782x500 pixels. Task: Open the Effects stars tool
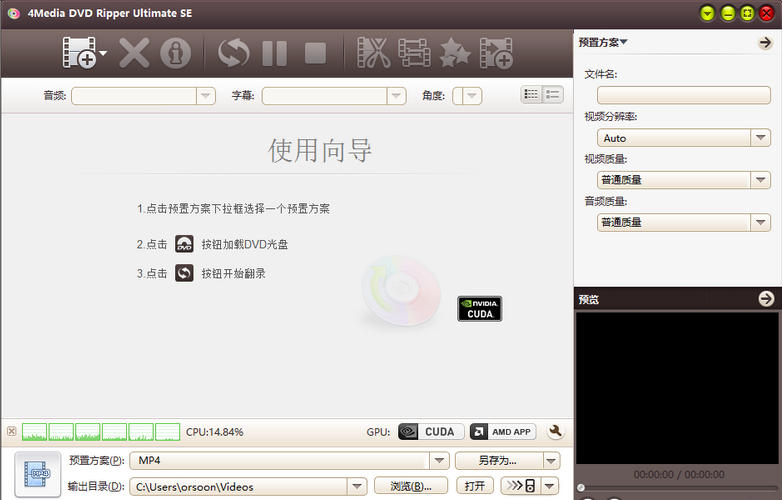click(x=455, y=53)
